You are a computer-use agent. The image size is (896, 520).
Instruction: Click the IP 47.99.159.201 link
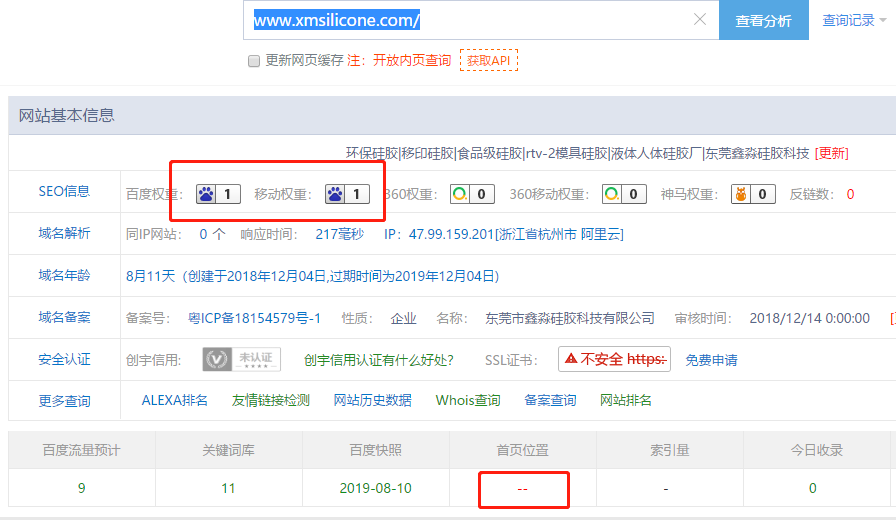click(503, 234)
